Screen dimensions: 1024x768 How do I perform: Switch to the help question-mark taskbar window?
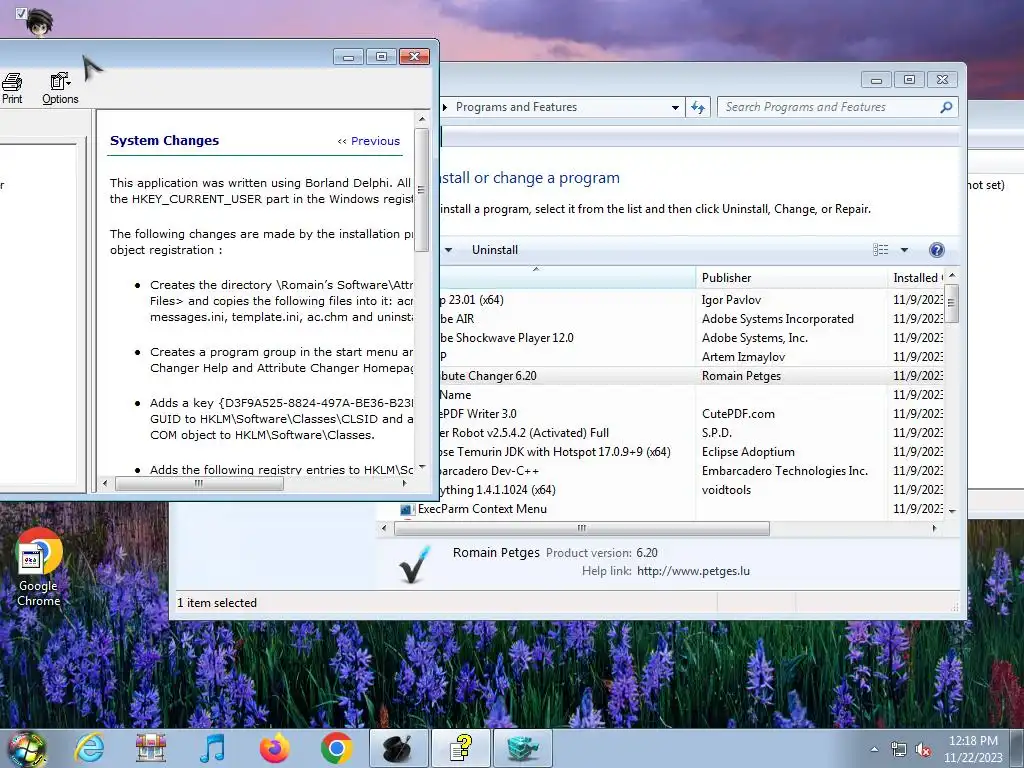point(460,748)
